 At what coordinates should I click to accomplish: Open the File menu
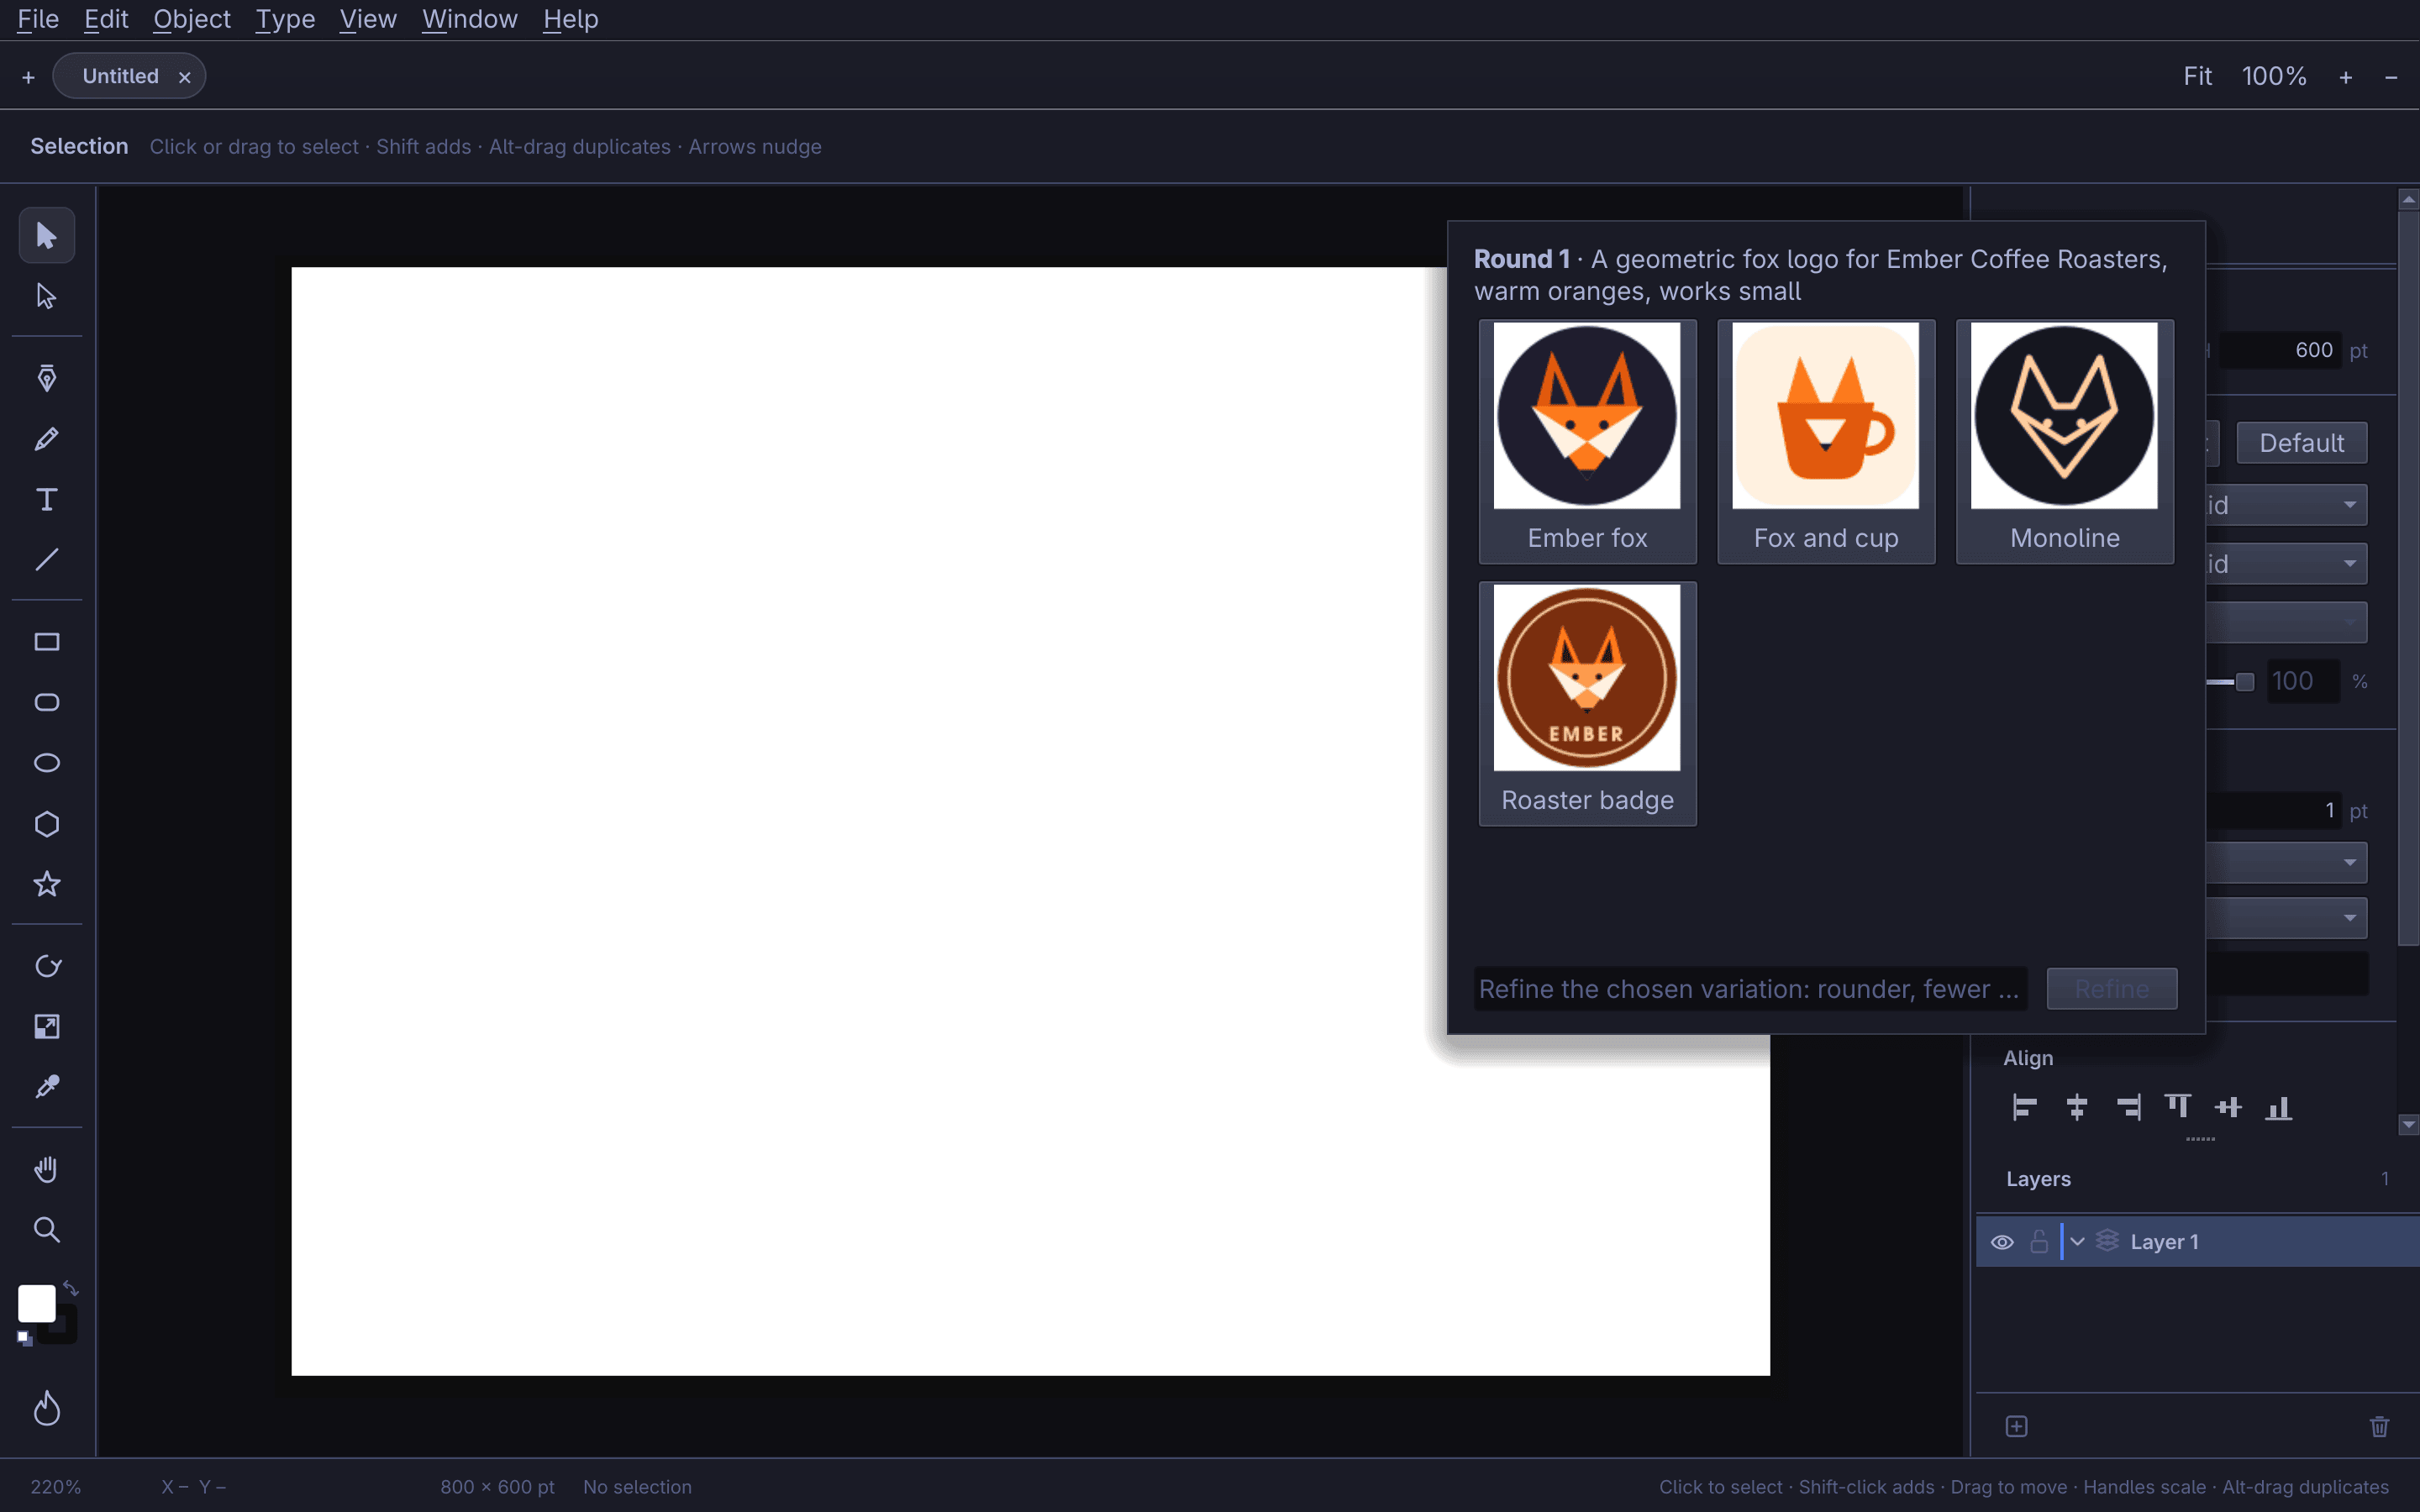pos(38,19)
